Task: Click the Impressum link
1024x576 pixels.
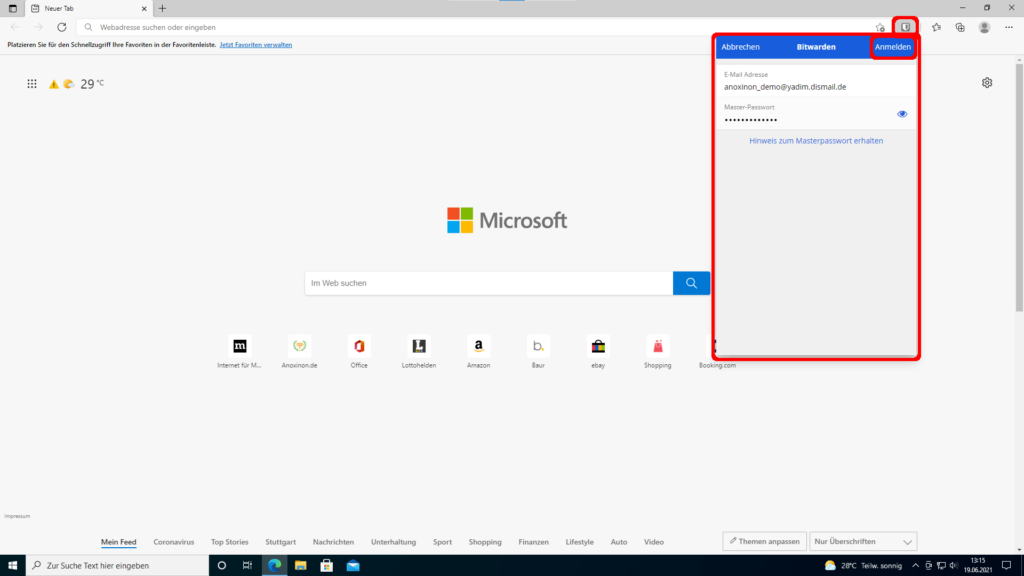Action: tap(17, 516)
